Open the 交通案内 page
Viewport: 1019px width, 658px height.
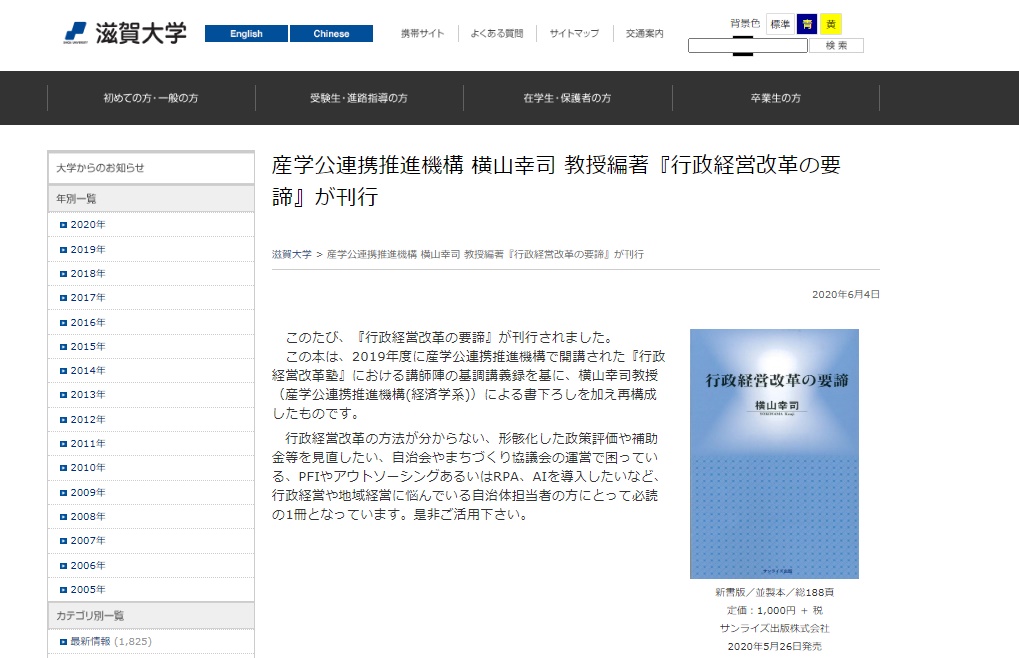point(644,34)
